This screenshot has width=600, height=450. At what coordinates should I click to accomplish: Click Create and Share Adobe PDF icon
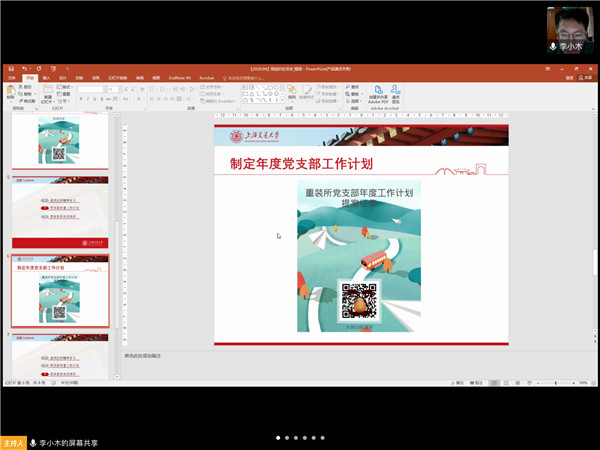tap(376, 92)
